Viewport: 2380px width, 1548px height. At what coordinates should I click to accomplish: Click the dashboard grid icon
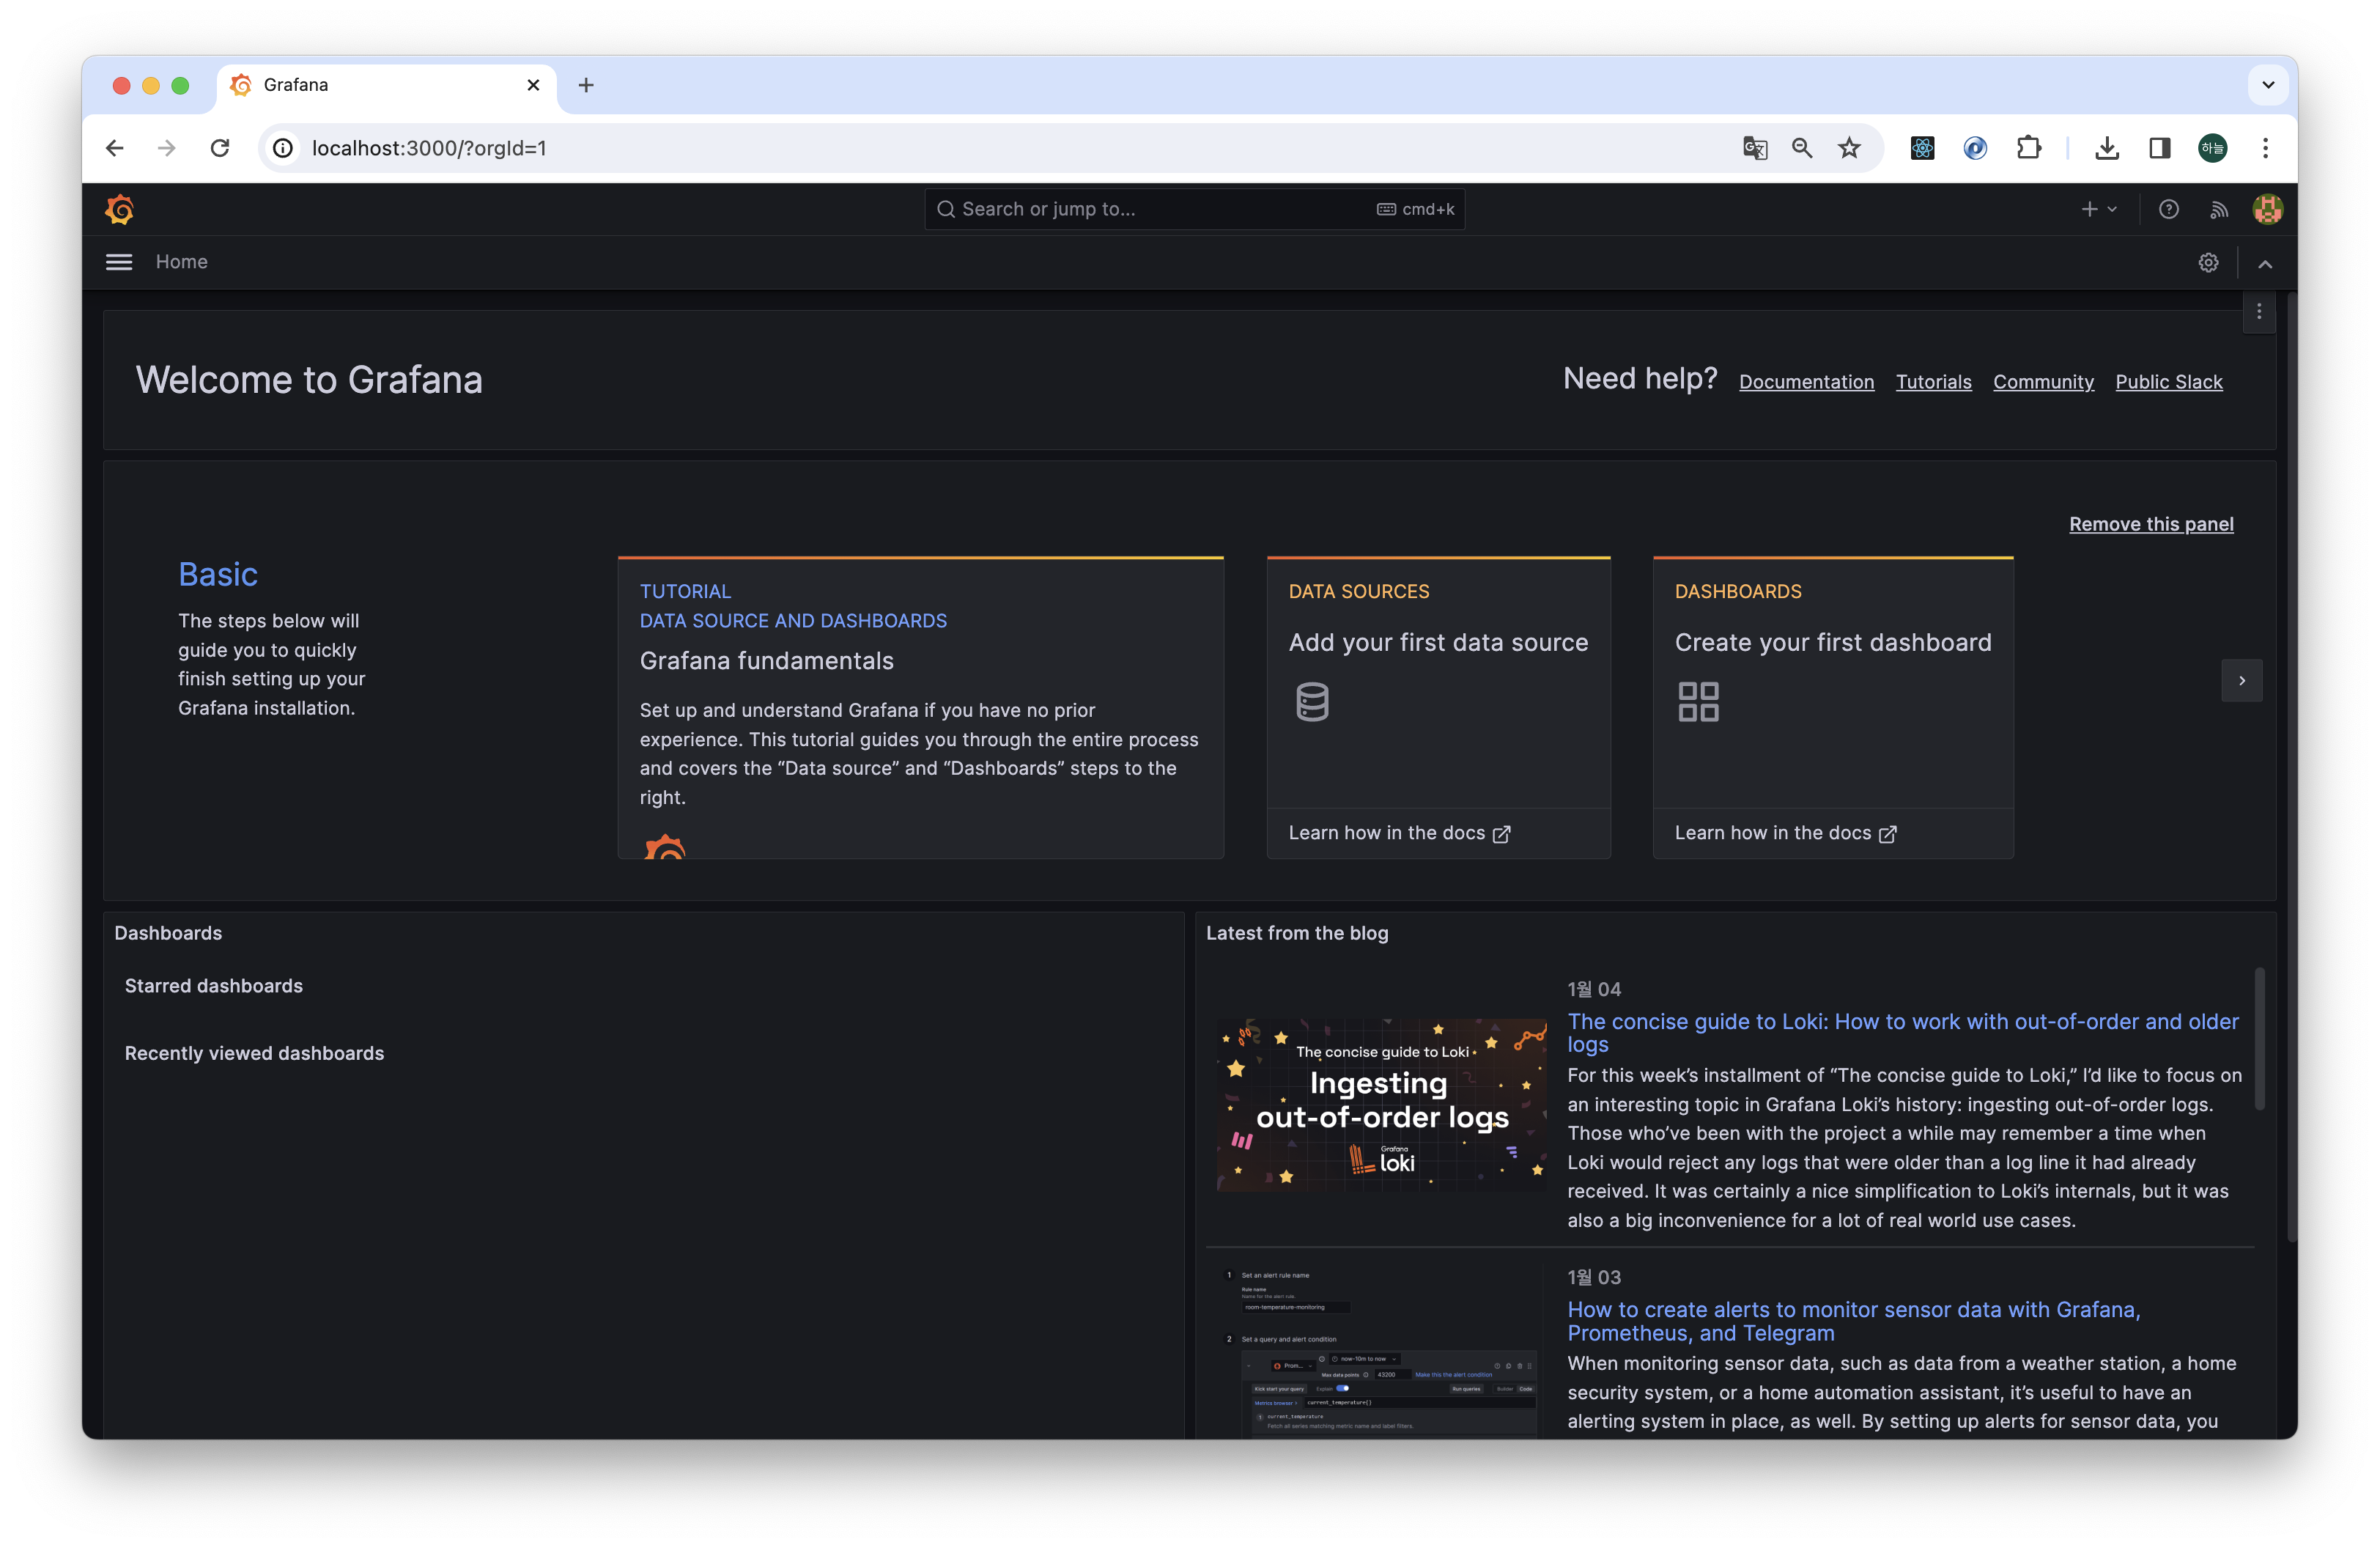point(1698,702)
